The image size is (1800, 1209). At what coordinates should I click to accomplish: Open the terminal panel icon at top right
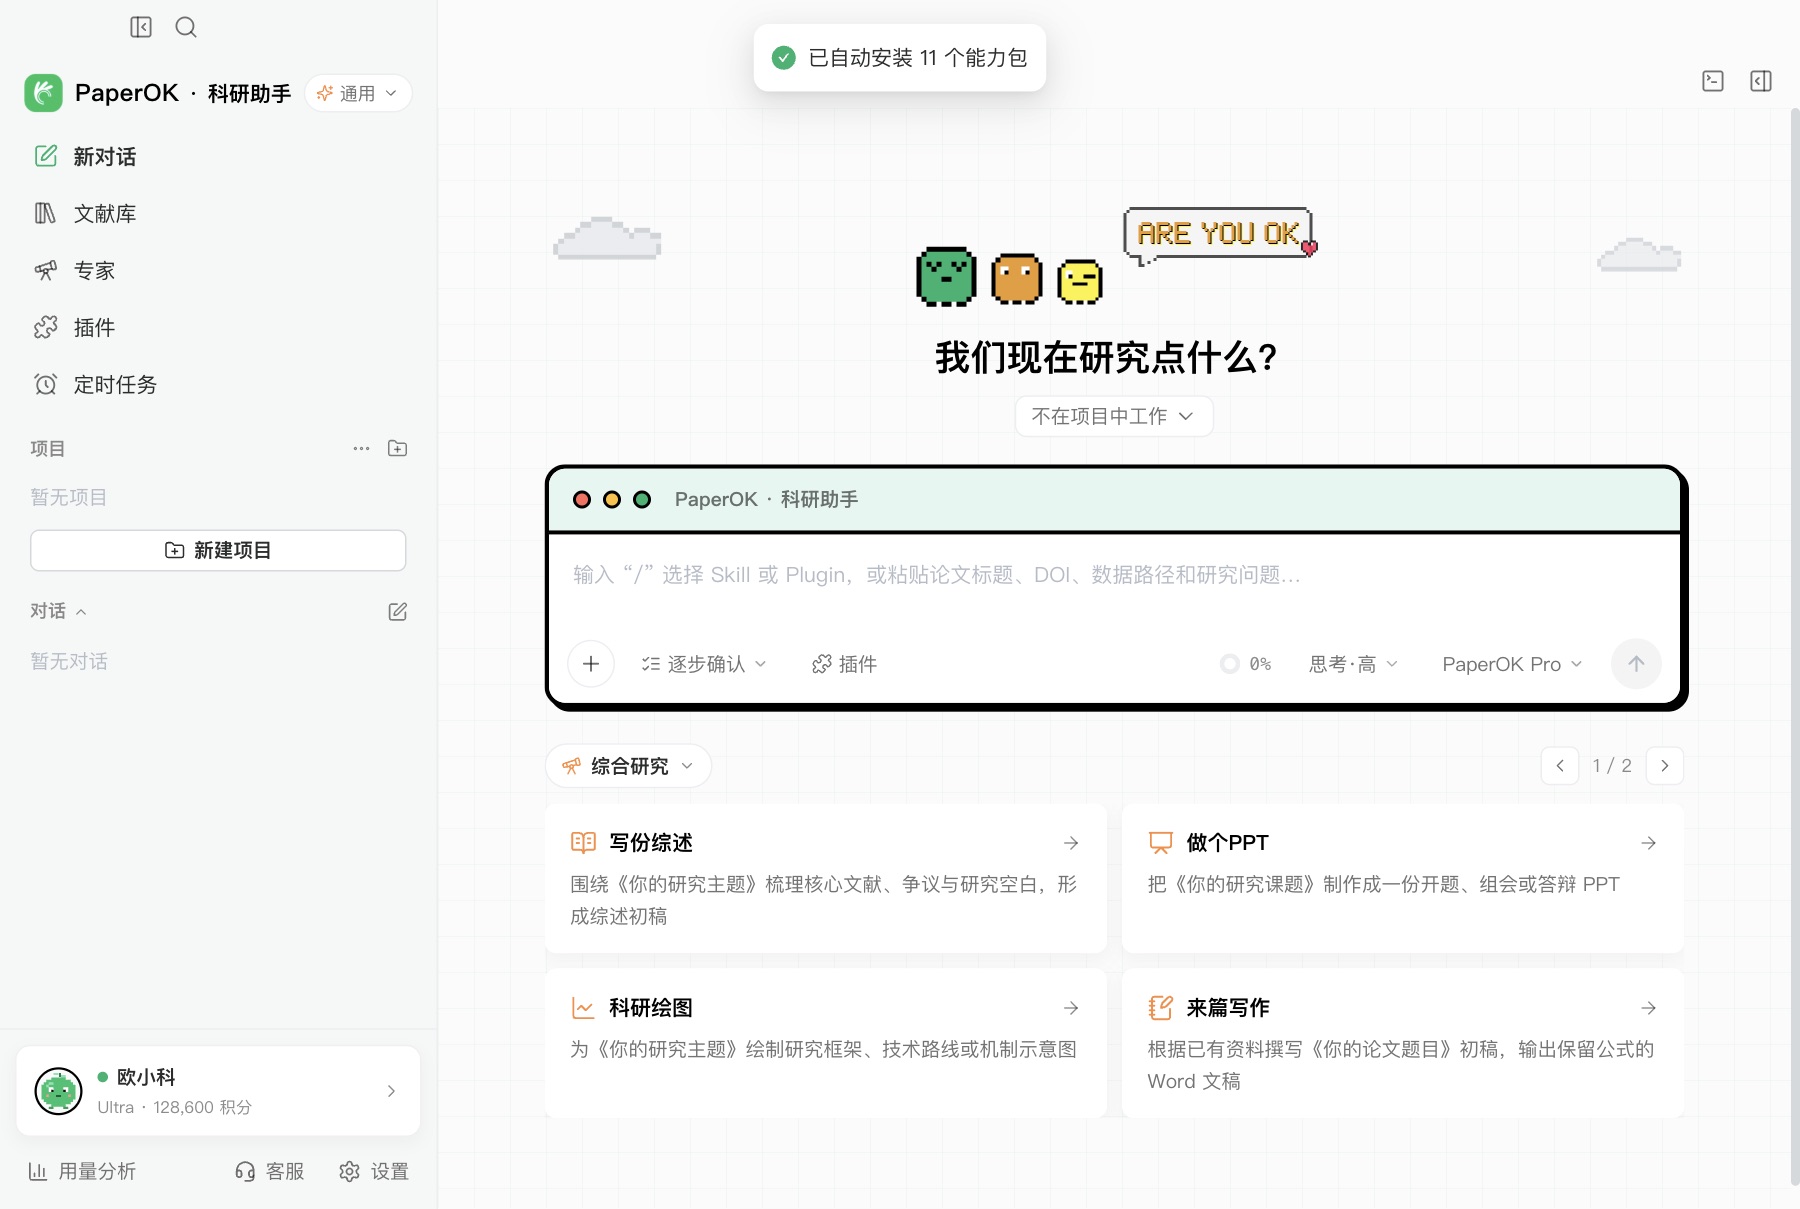coord(1713,81)
